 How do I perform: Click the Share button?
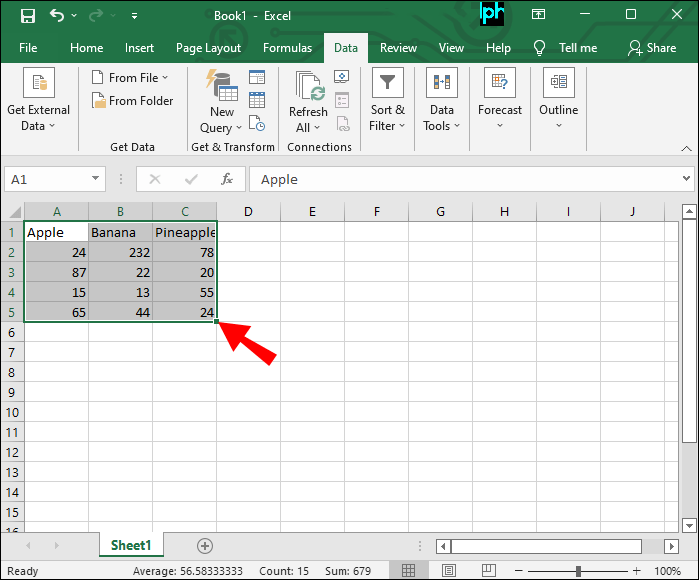point(651,48)
